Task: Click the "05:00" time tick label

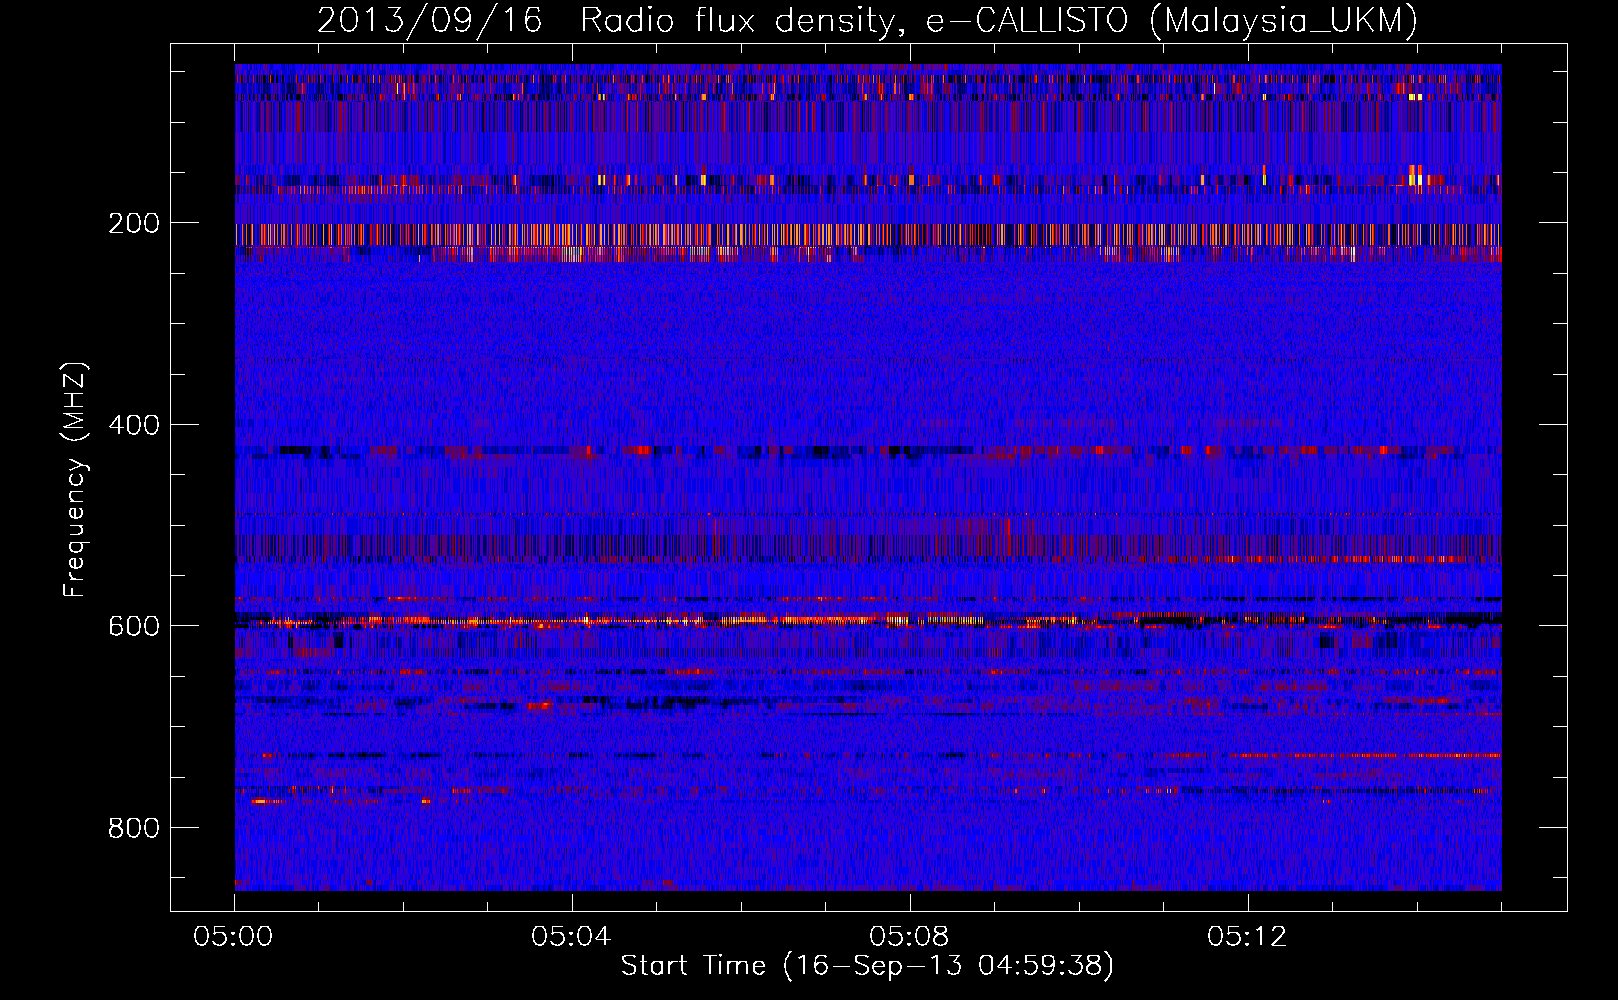Action: [234, 937]
